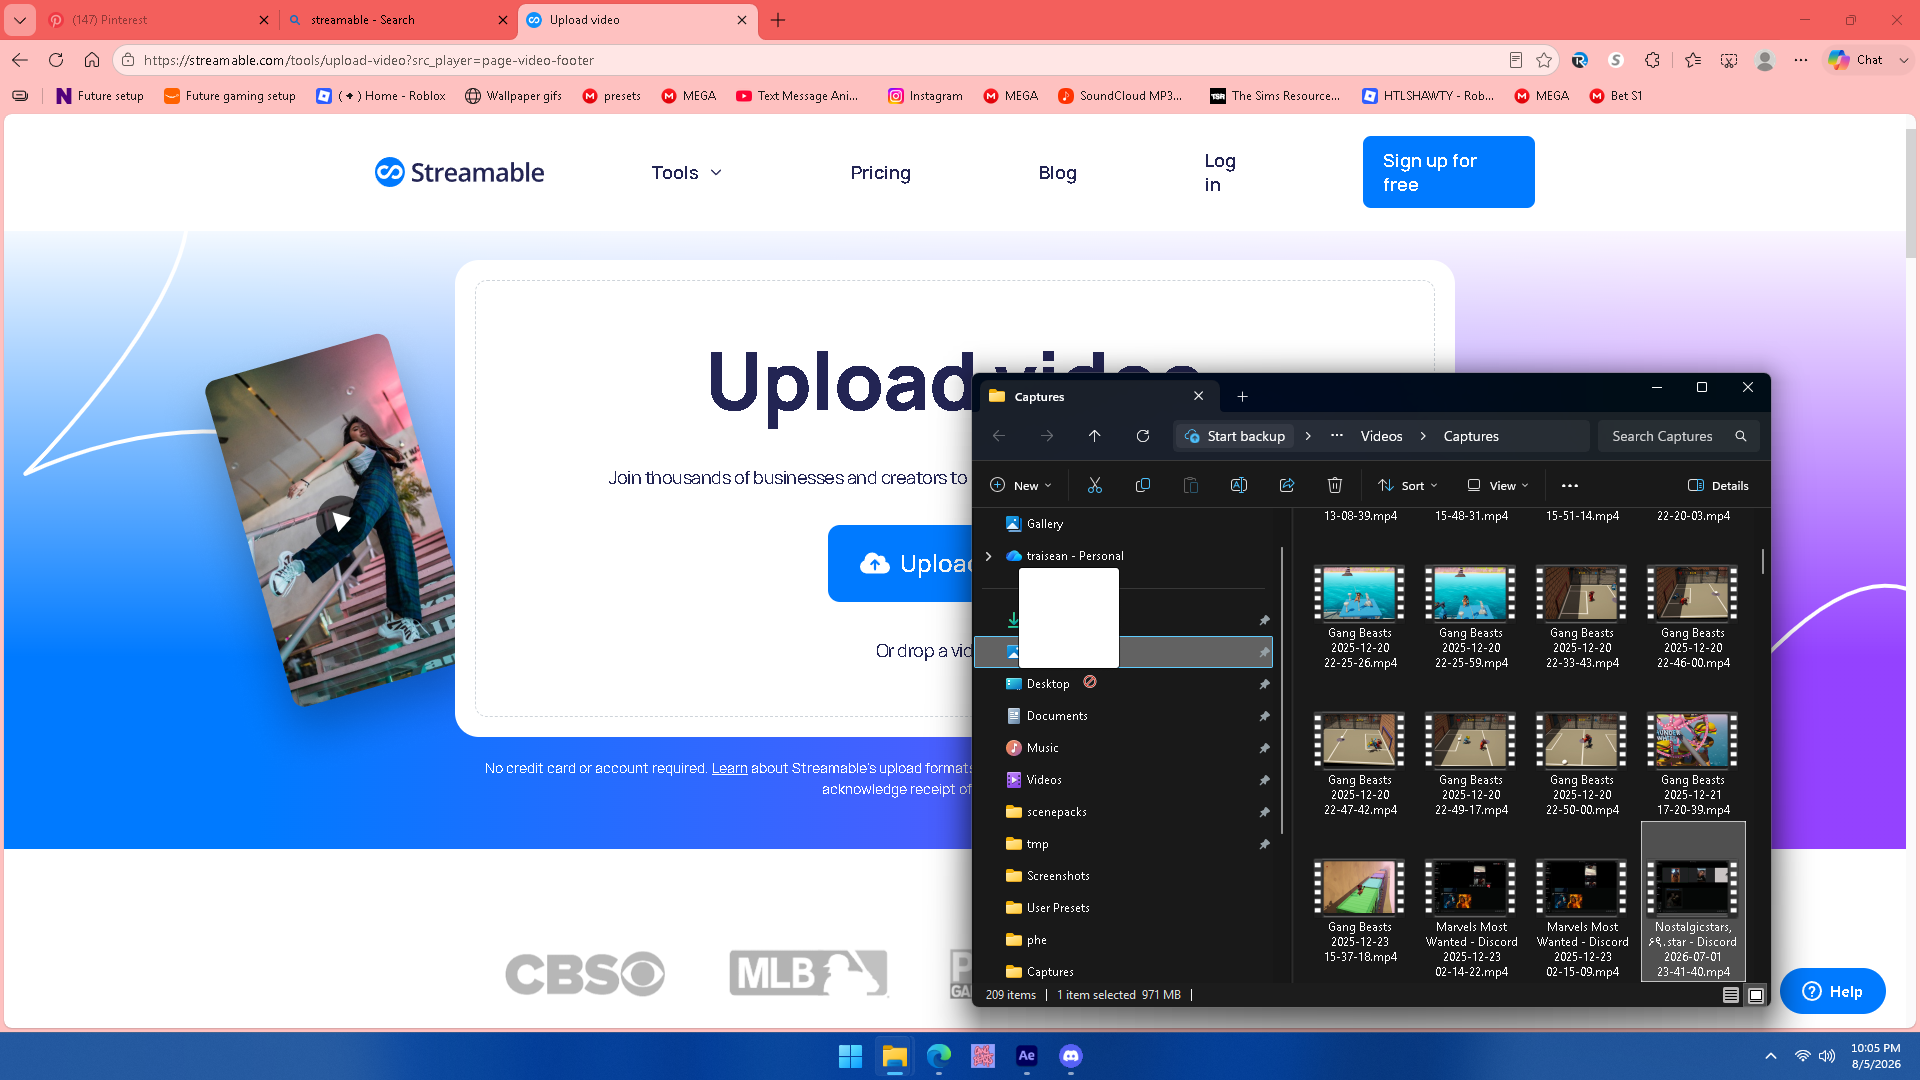Expand chevron after Videos in breadcrumb
Viewport: 1920px width, 1080px height.
tap(1423, 436)
